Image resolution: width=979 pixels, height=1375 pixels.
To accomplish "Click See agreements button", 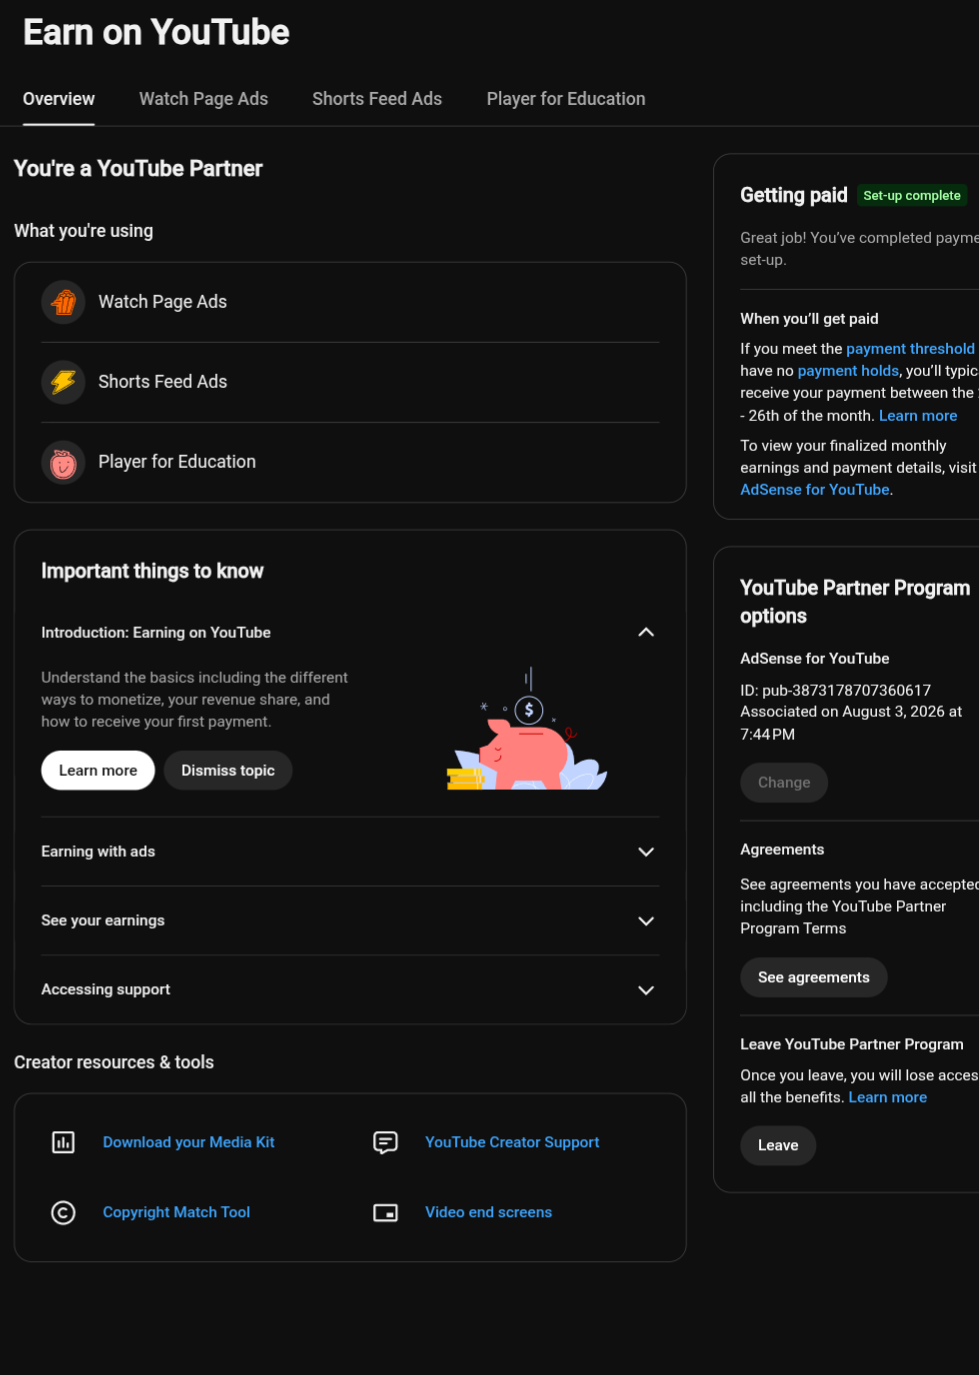I will coord(814,977).
